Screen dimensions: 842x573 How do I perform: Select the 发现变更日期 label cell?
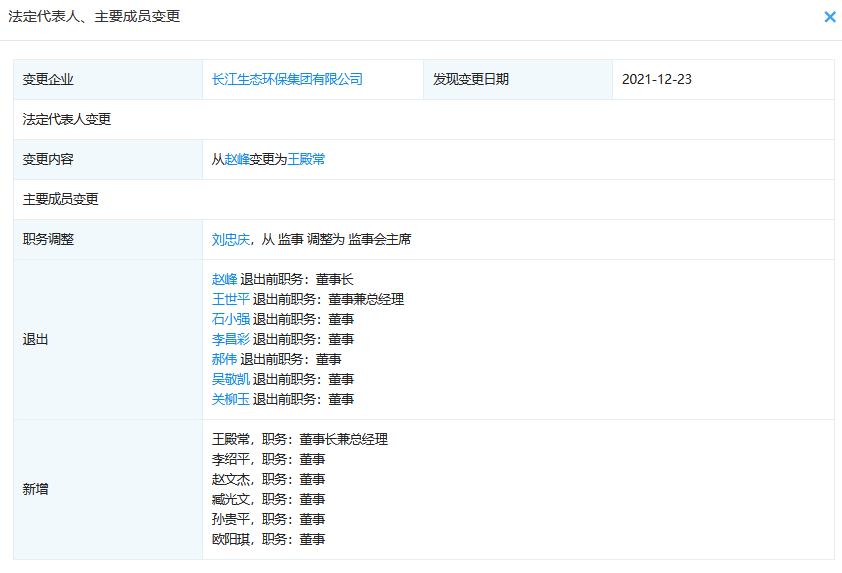(x=518, y=79)
